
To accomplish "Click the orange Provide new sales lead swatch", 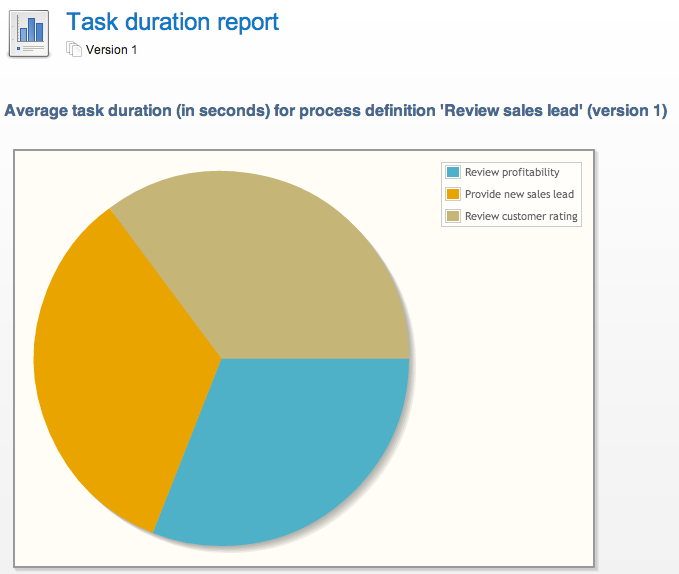I will pyautogui.click(x=453, y=194).
